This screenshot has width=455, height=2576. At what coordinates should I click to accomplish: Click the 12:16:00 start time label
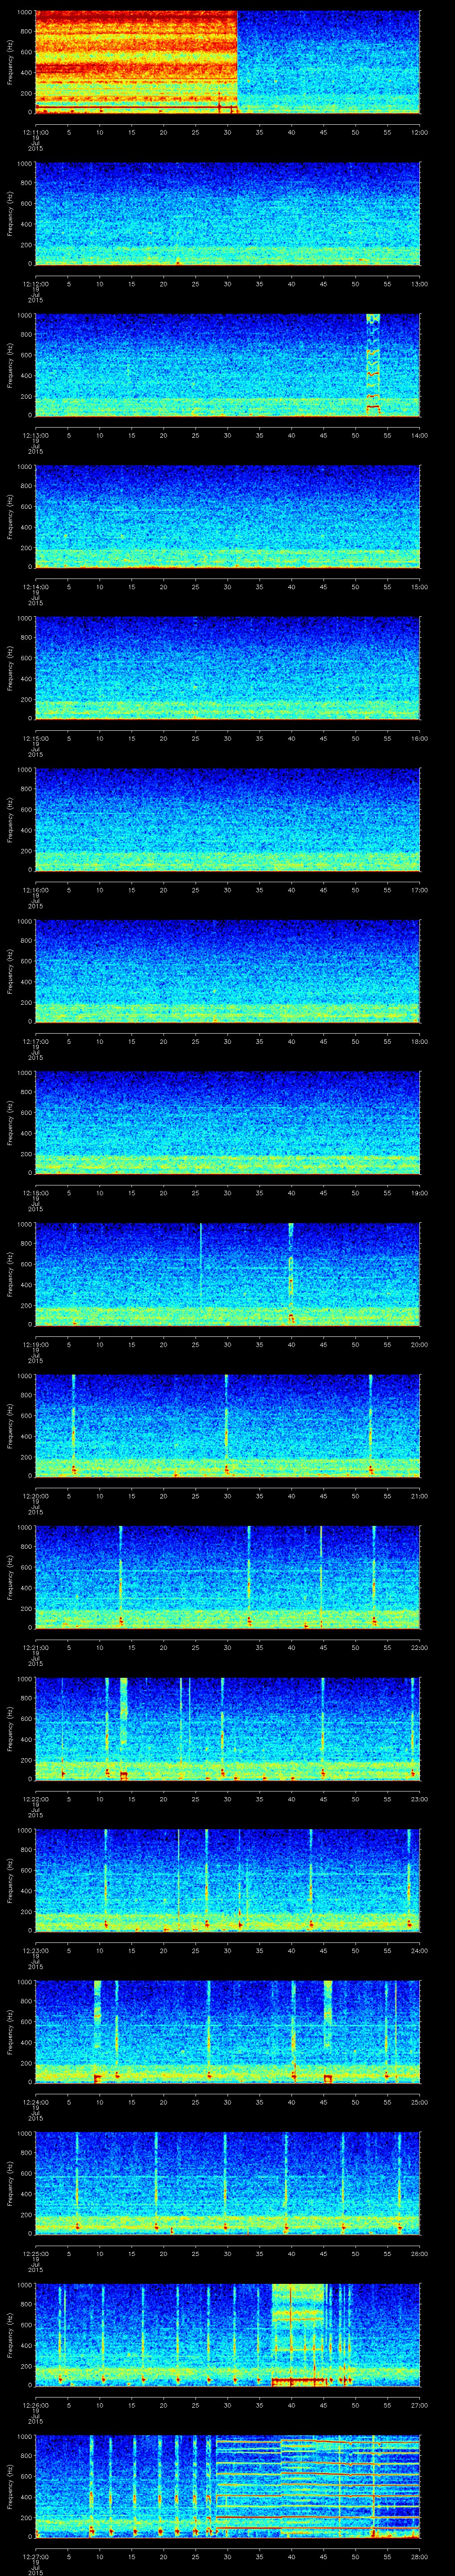coord(35,890)
